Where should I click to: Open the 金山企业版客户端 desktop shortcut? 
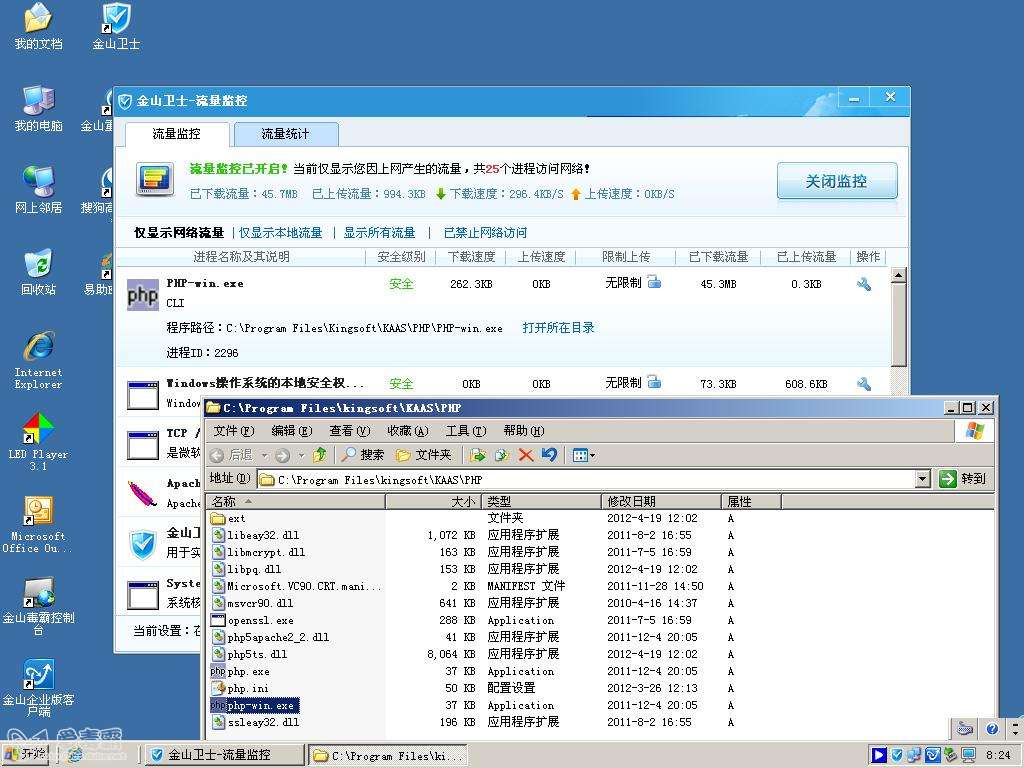(x=38, y=688)
